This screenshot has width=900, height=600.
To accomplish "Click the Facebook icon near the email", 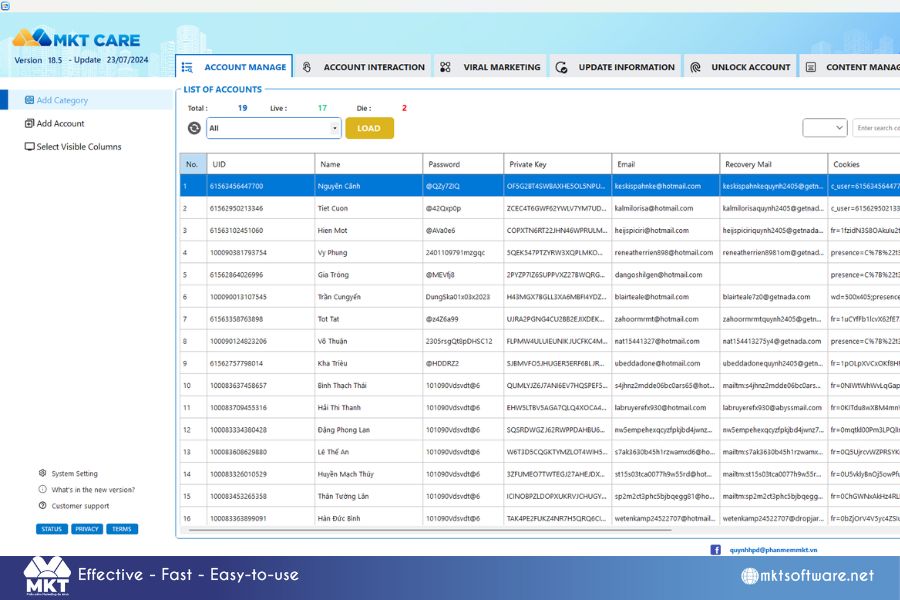I will tap(716, 549).
